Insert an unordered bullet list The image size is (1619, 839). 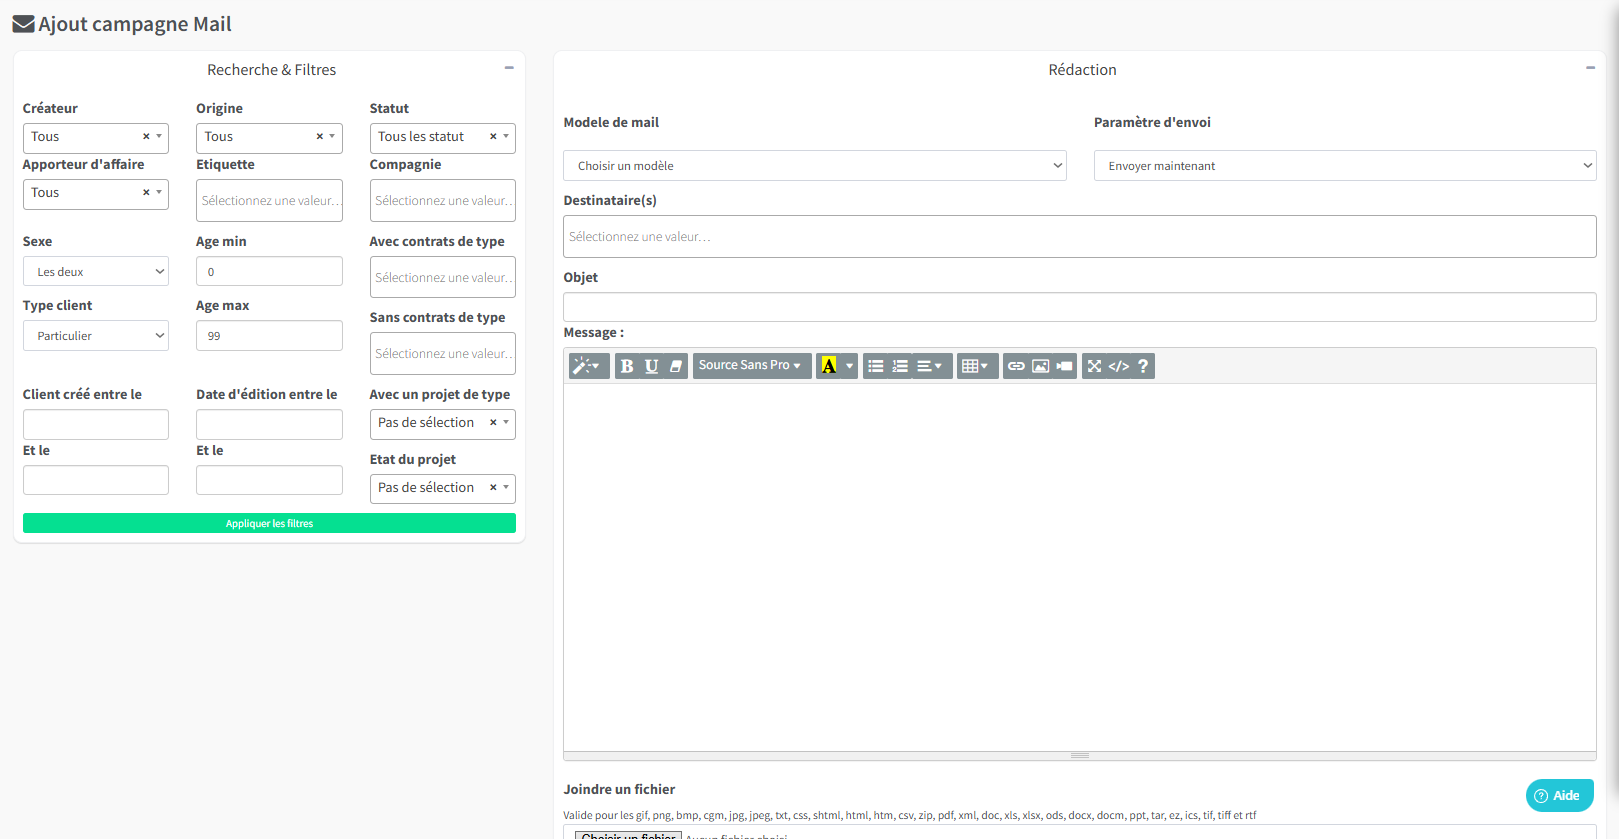click(x=876, y=366)
